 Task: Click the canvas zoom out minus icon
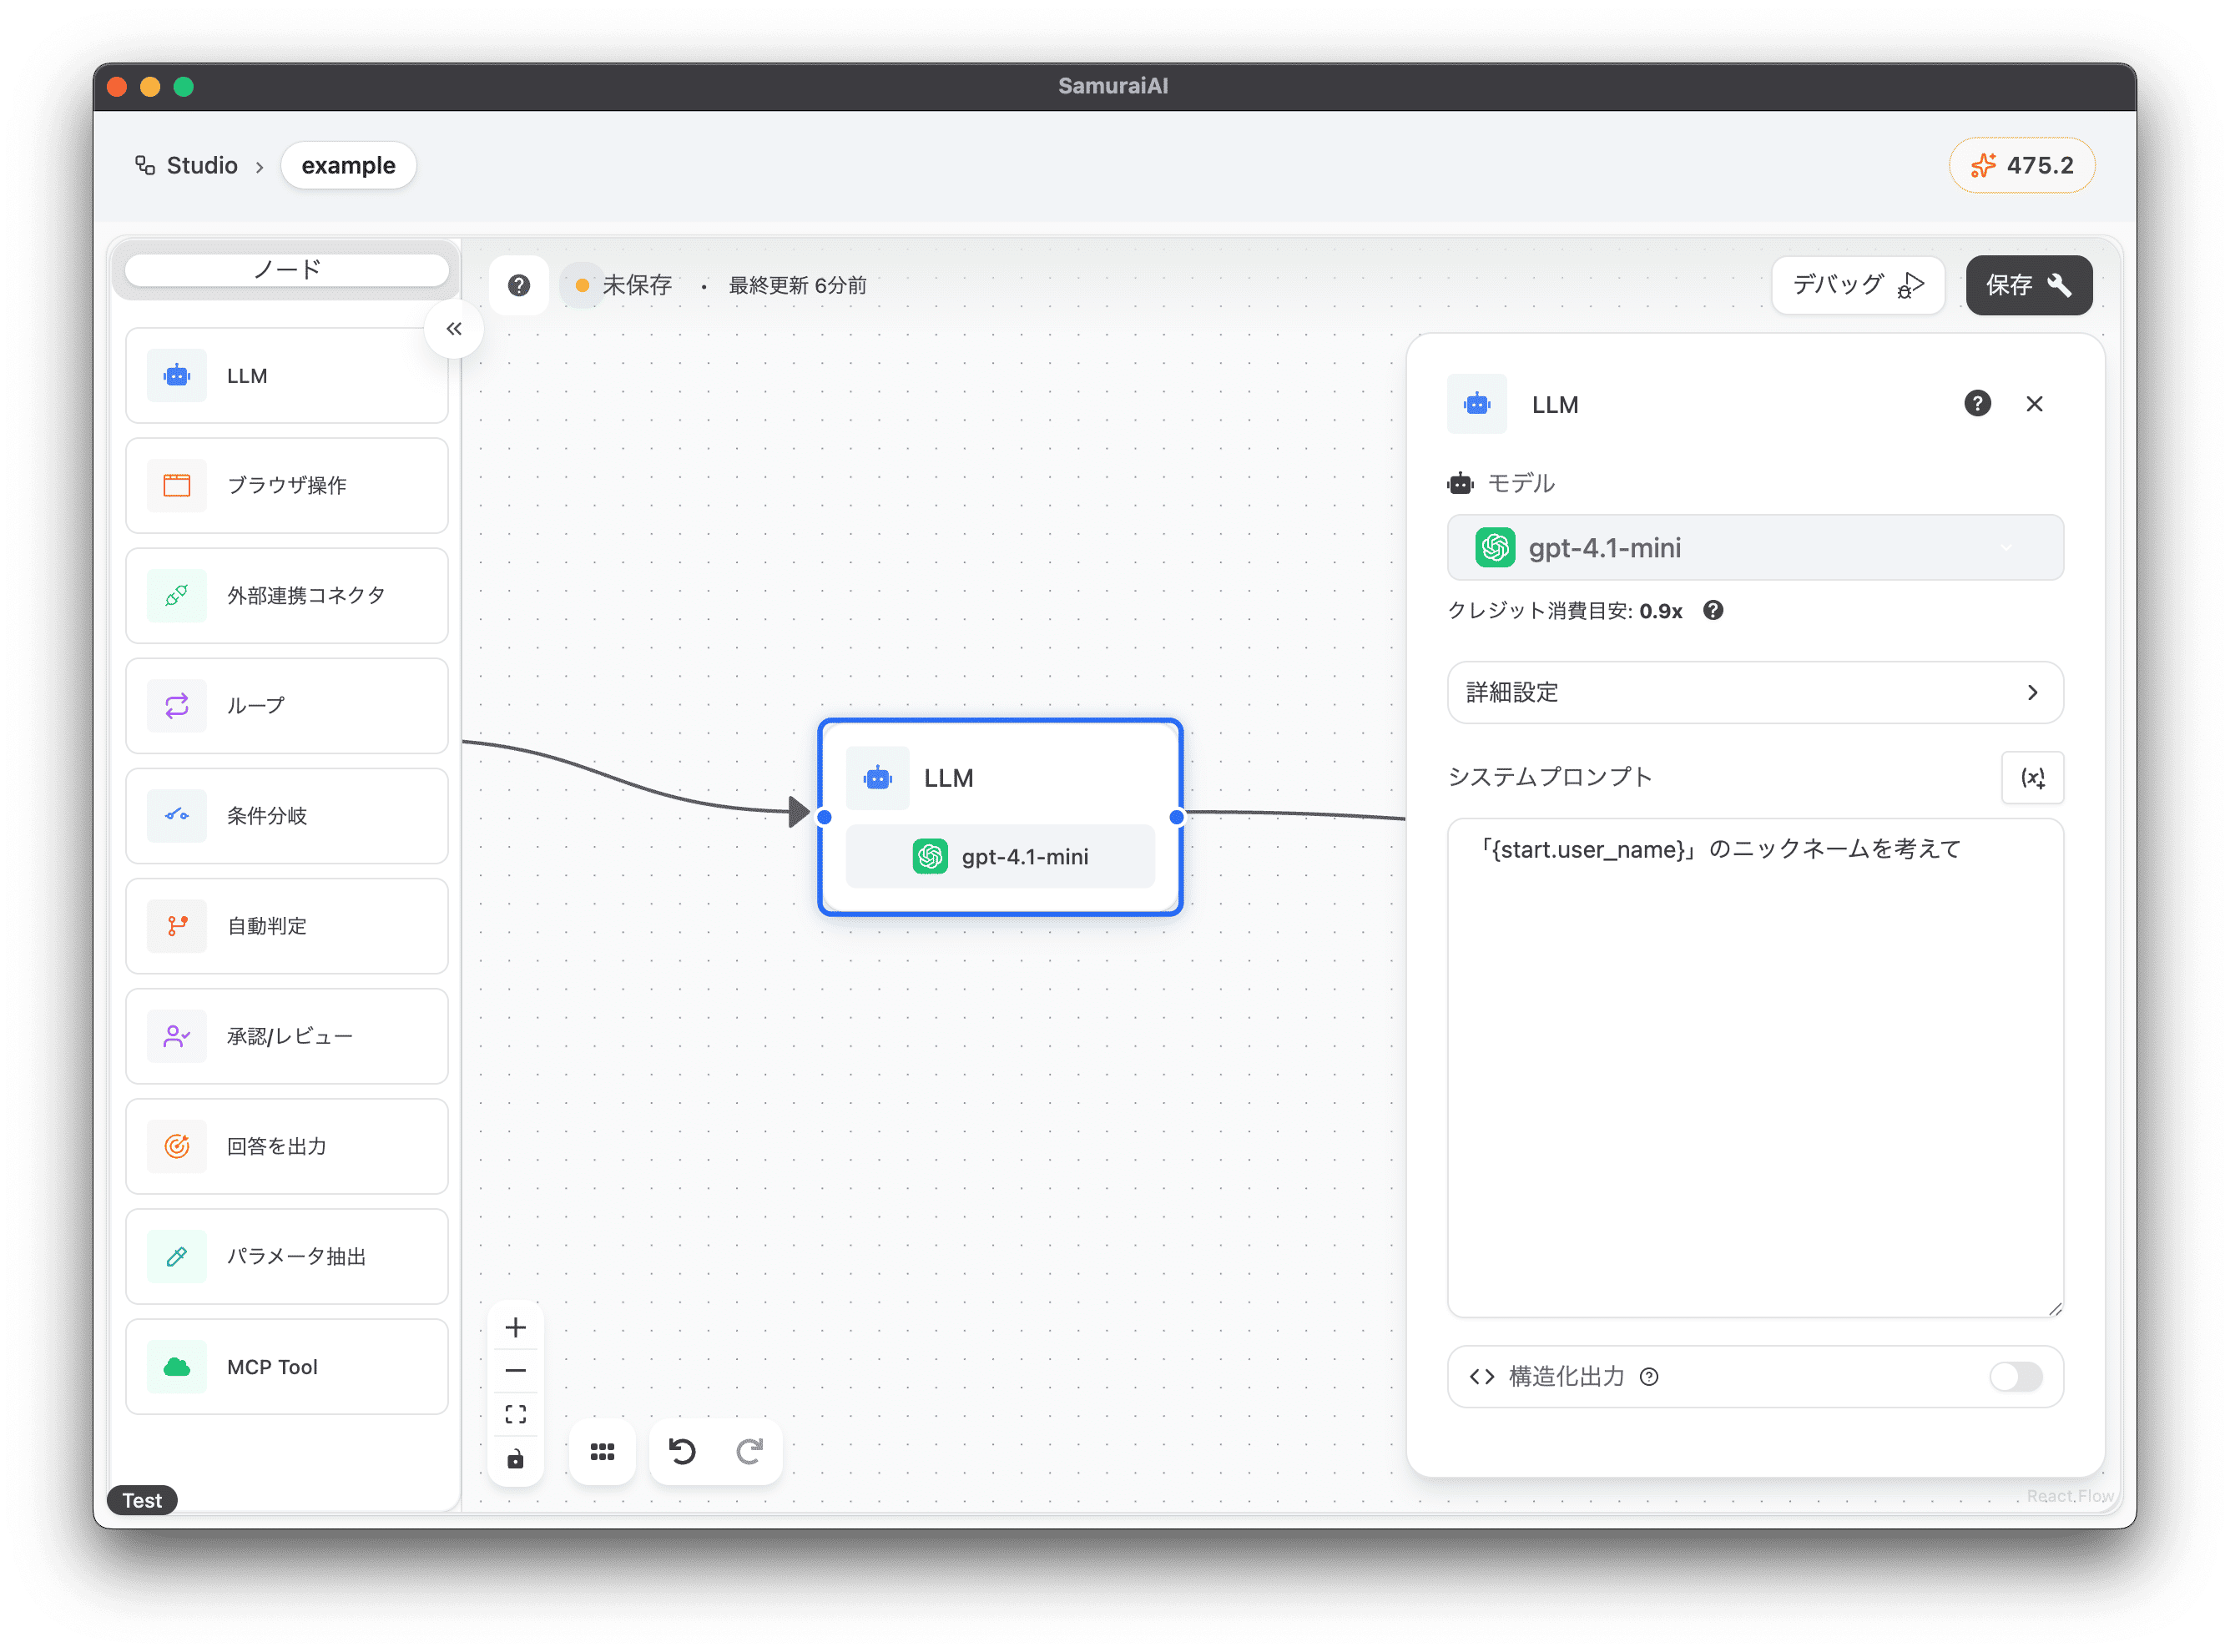516,1370
